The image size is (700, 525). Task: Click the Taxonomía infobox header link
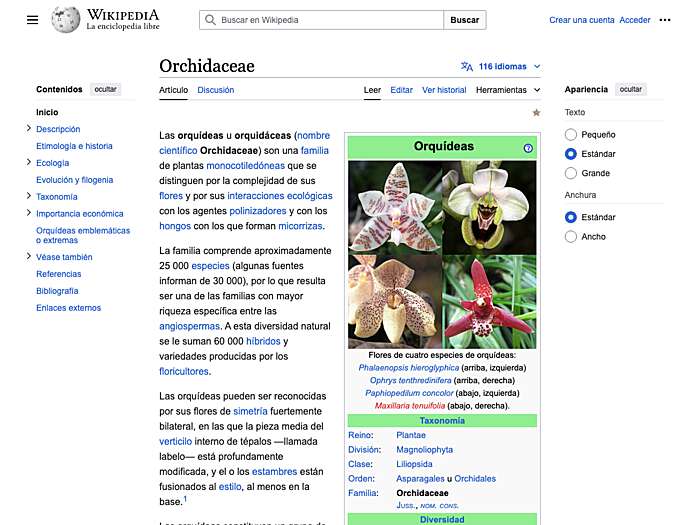(x=442, y=421)
